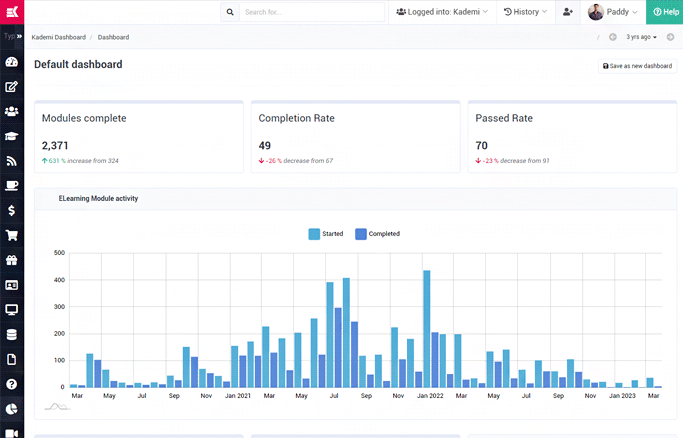Click the Kademi logo icon
The width and height of the screenshot is (683, 438).
[x=12, y=12]
